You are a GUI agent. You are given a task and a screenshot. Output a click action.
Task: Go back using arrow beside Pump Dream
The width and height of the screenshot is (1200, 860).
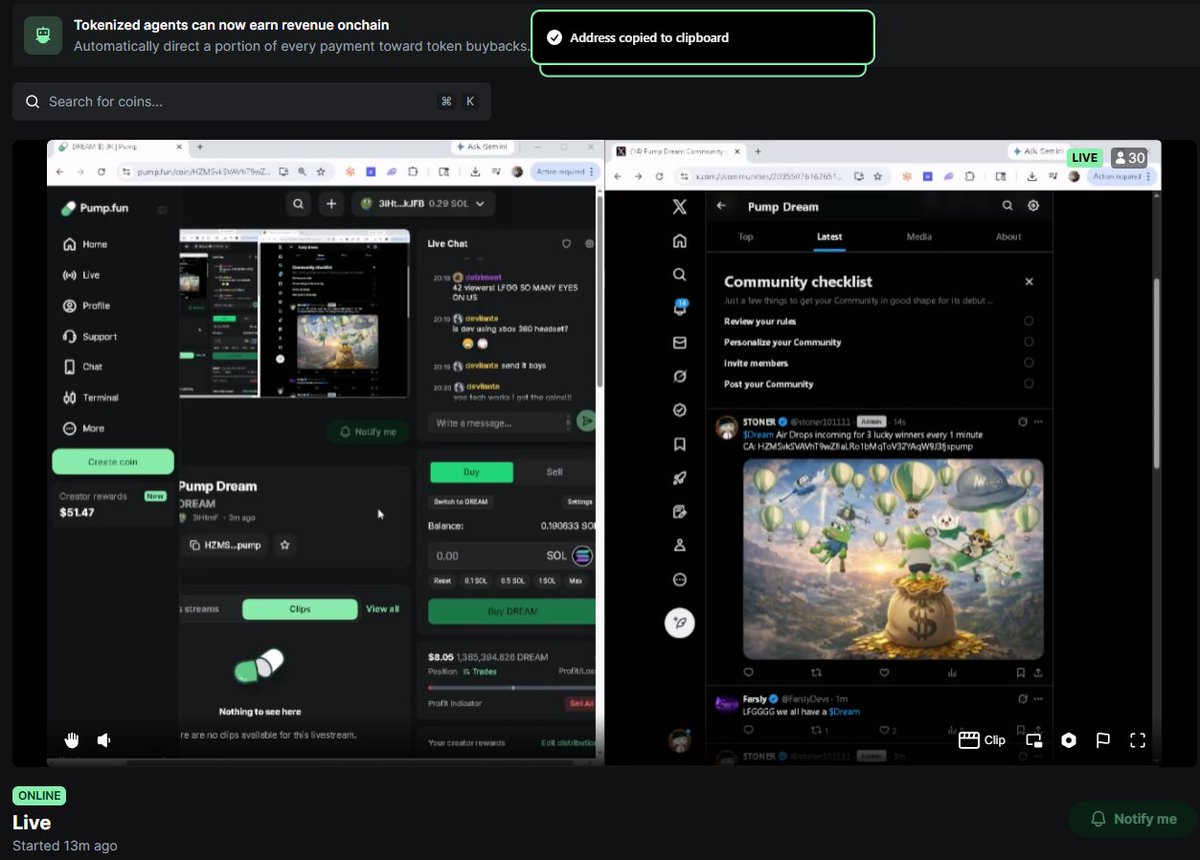(x=721, y=206)
